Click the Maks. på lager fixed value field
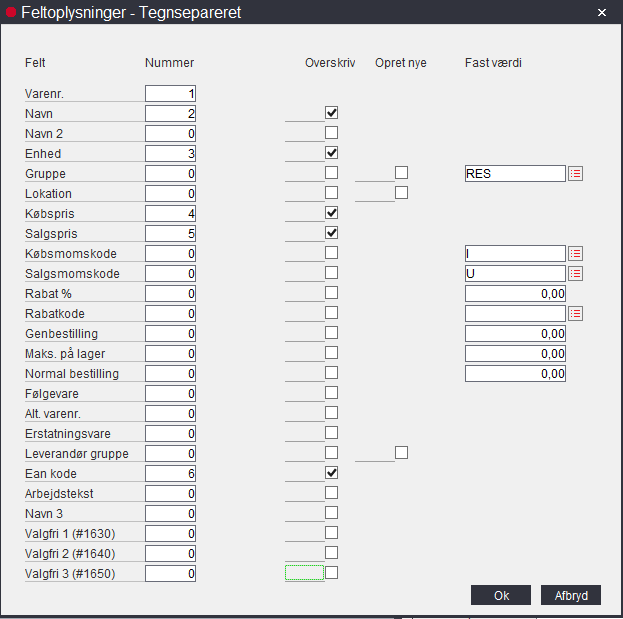The image size is (623, 619). point(515,353)
